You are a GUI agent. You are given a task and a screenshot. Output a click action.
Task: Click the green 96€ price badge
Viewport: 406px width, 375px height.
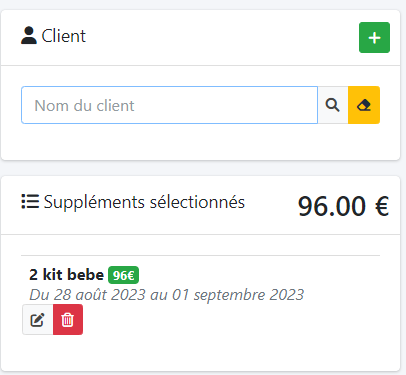123,275
